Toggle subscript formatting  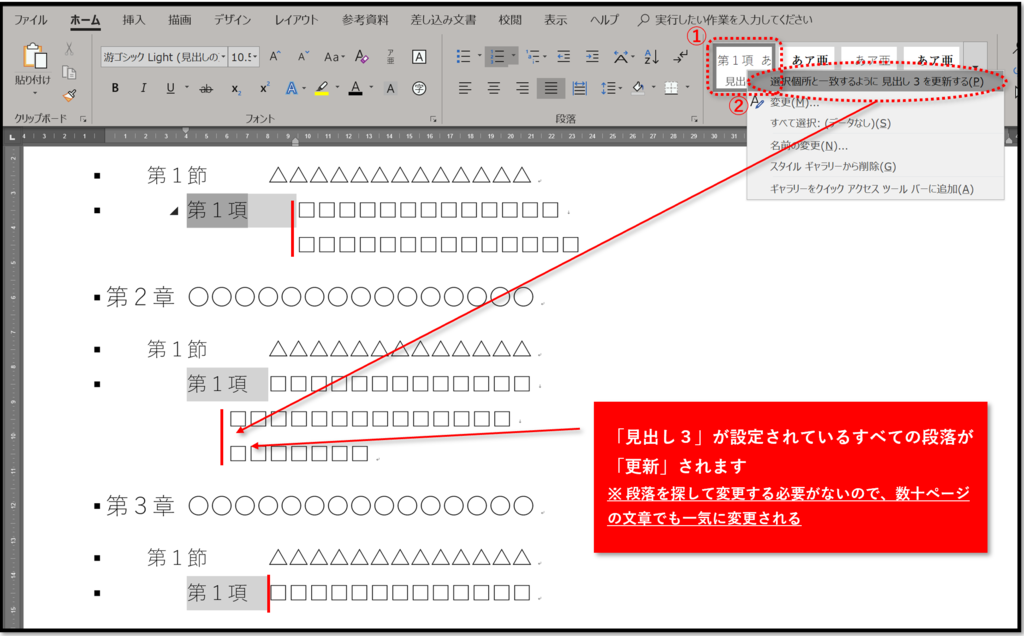tap(236, 89)
